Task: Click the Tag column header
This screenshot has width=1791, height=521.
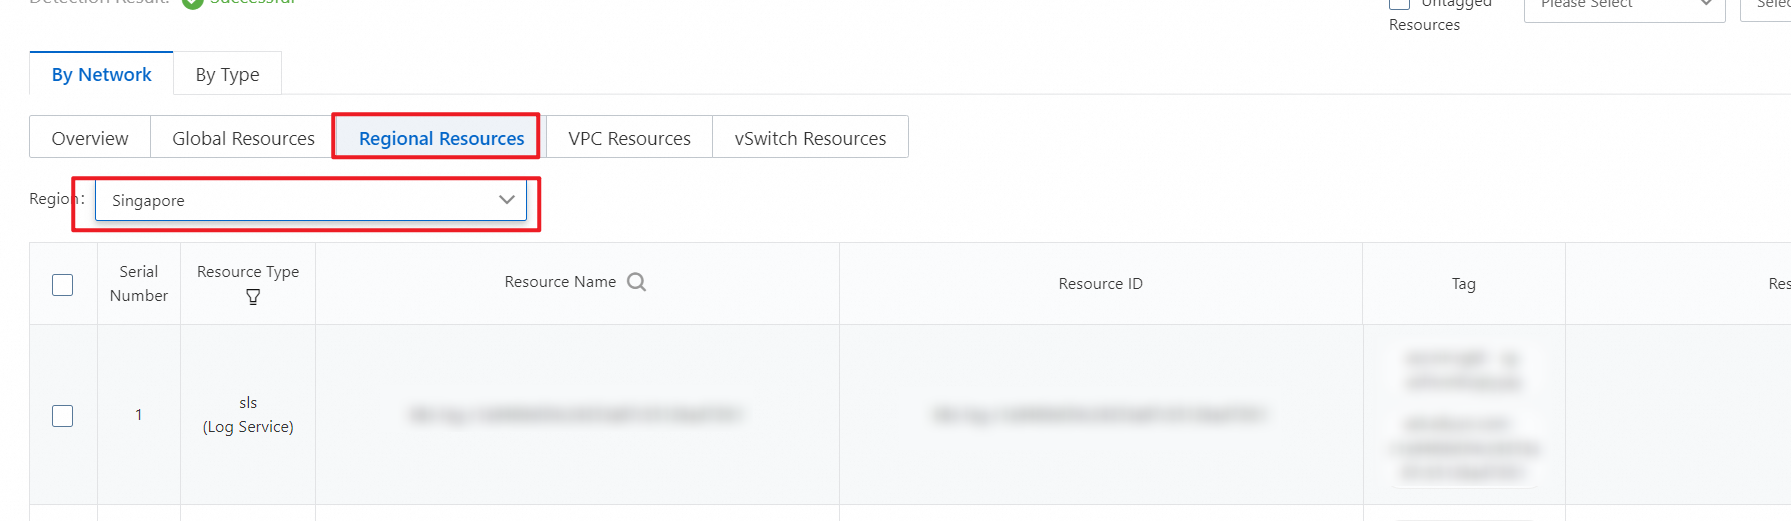Action: [1463, 284]
